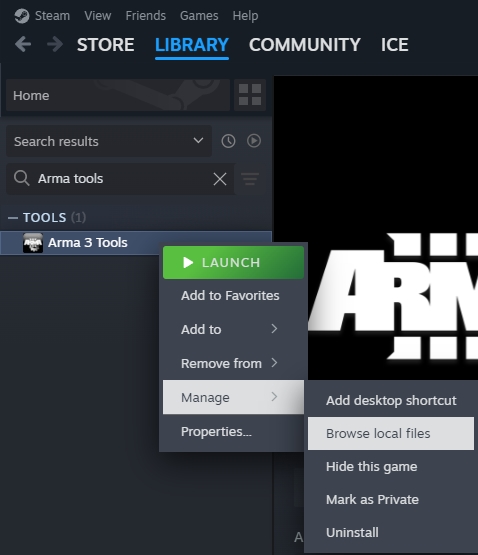Open the Steam menu
Viewport: 478px width, 555px height.
(x=52, y=16)
